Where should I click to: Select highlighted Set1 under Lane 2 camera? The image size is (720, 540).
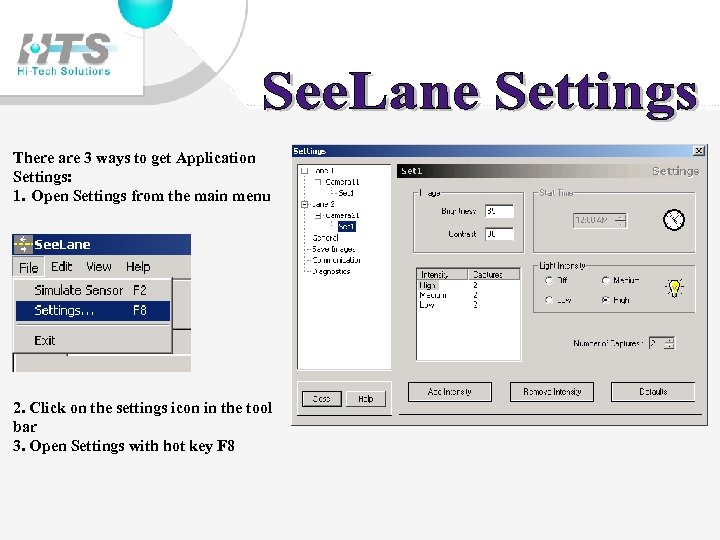tap(347, 226)
